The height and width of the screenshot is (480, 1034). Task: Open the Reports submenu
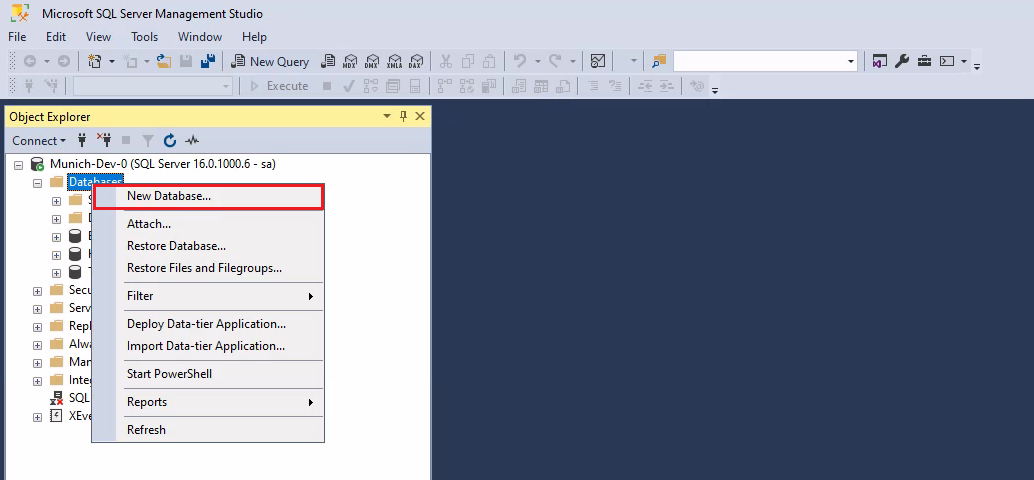208,402
